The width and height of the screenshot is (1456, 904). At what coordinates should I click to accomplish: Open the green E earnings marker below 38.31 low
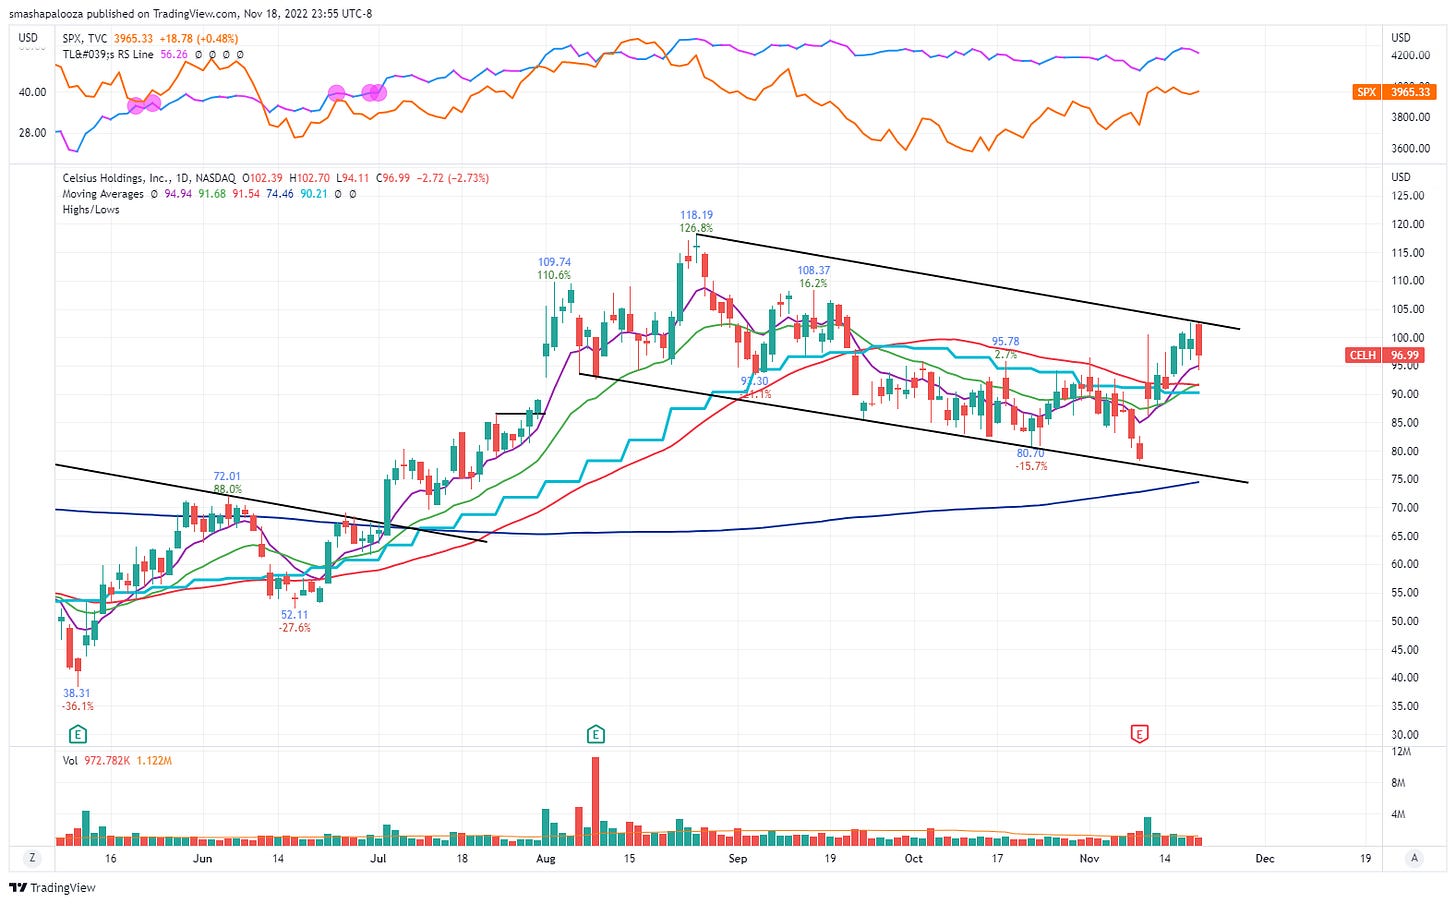[78, 735]
